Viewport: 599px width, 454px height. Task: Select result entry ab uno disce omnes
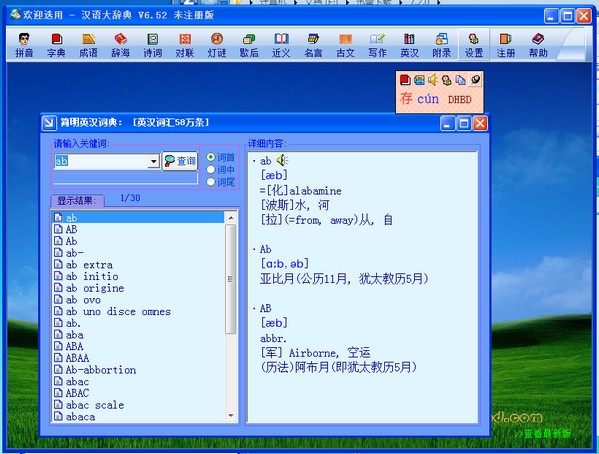(x=118, y=312)
